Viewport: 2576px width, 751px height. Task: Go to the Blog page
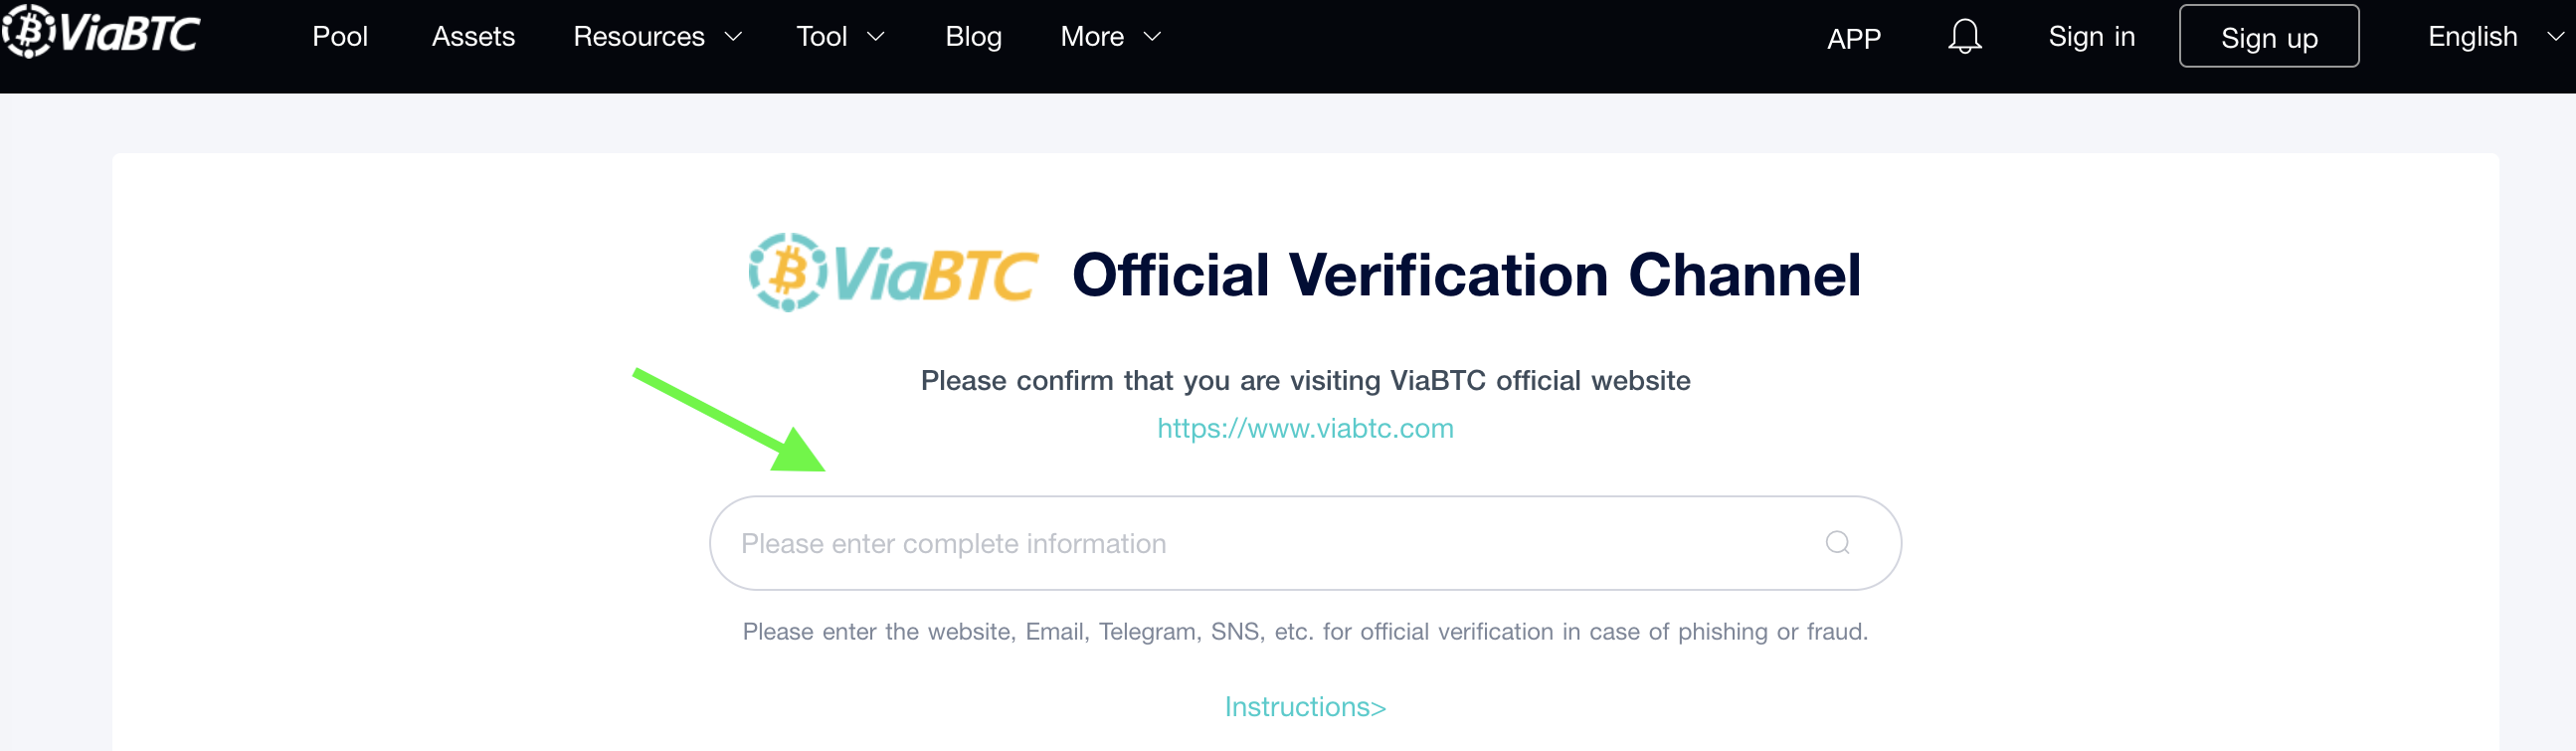point(973,37)
